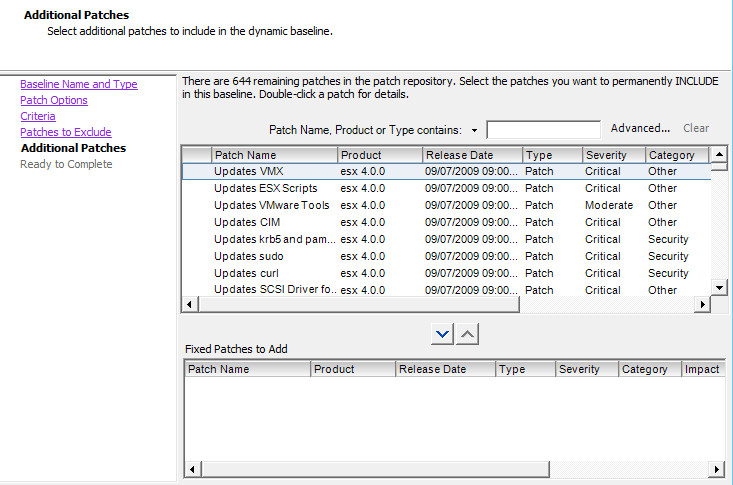The image size is (733, 485).
Task: Sort upper list by Severity column
Action: coord(614,155)
